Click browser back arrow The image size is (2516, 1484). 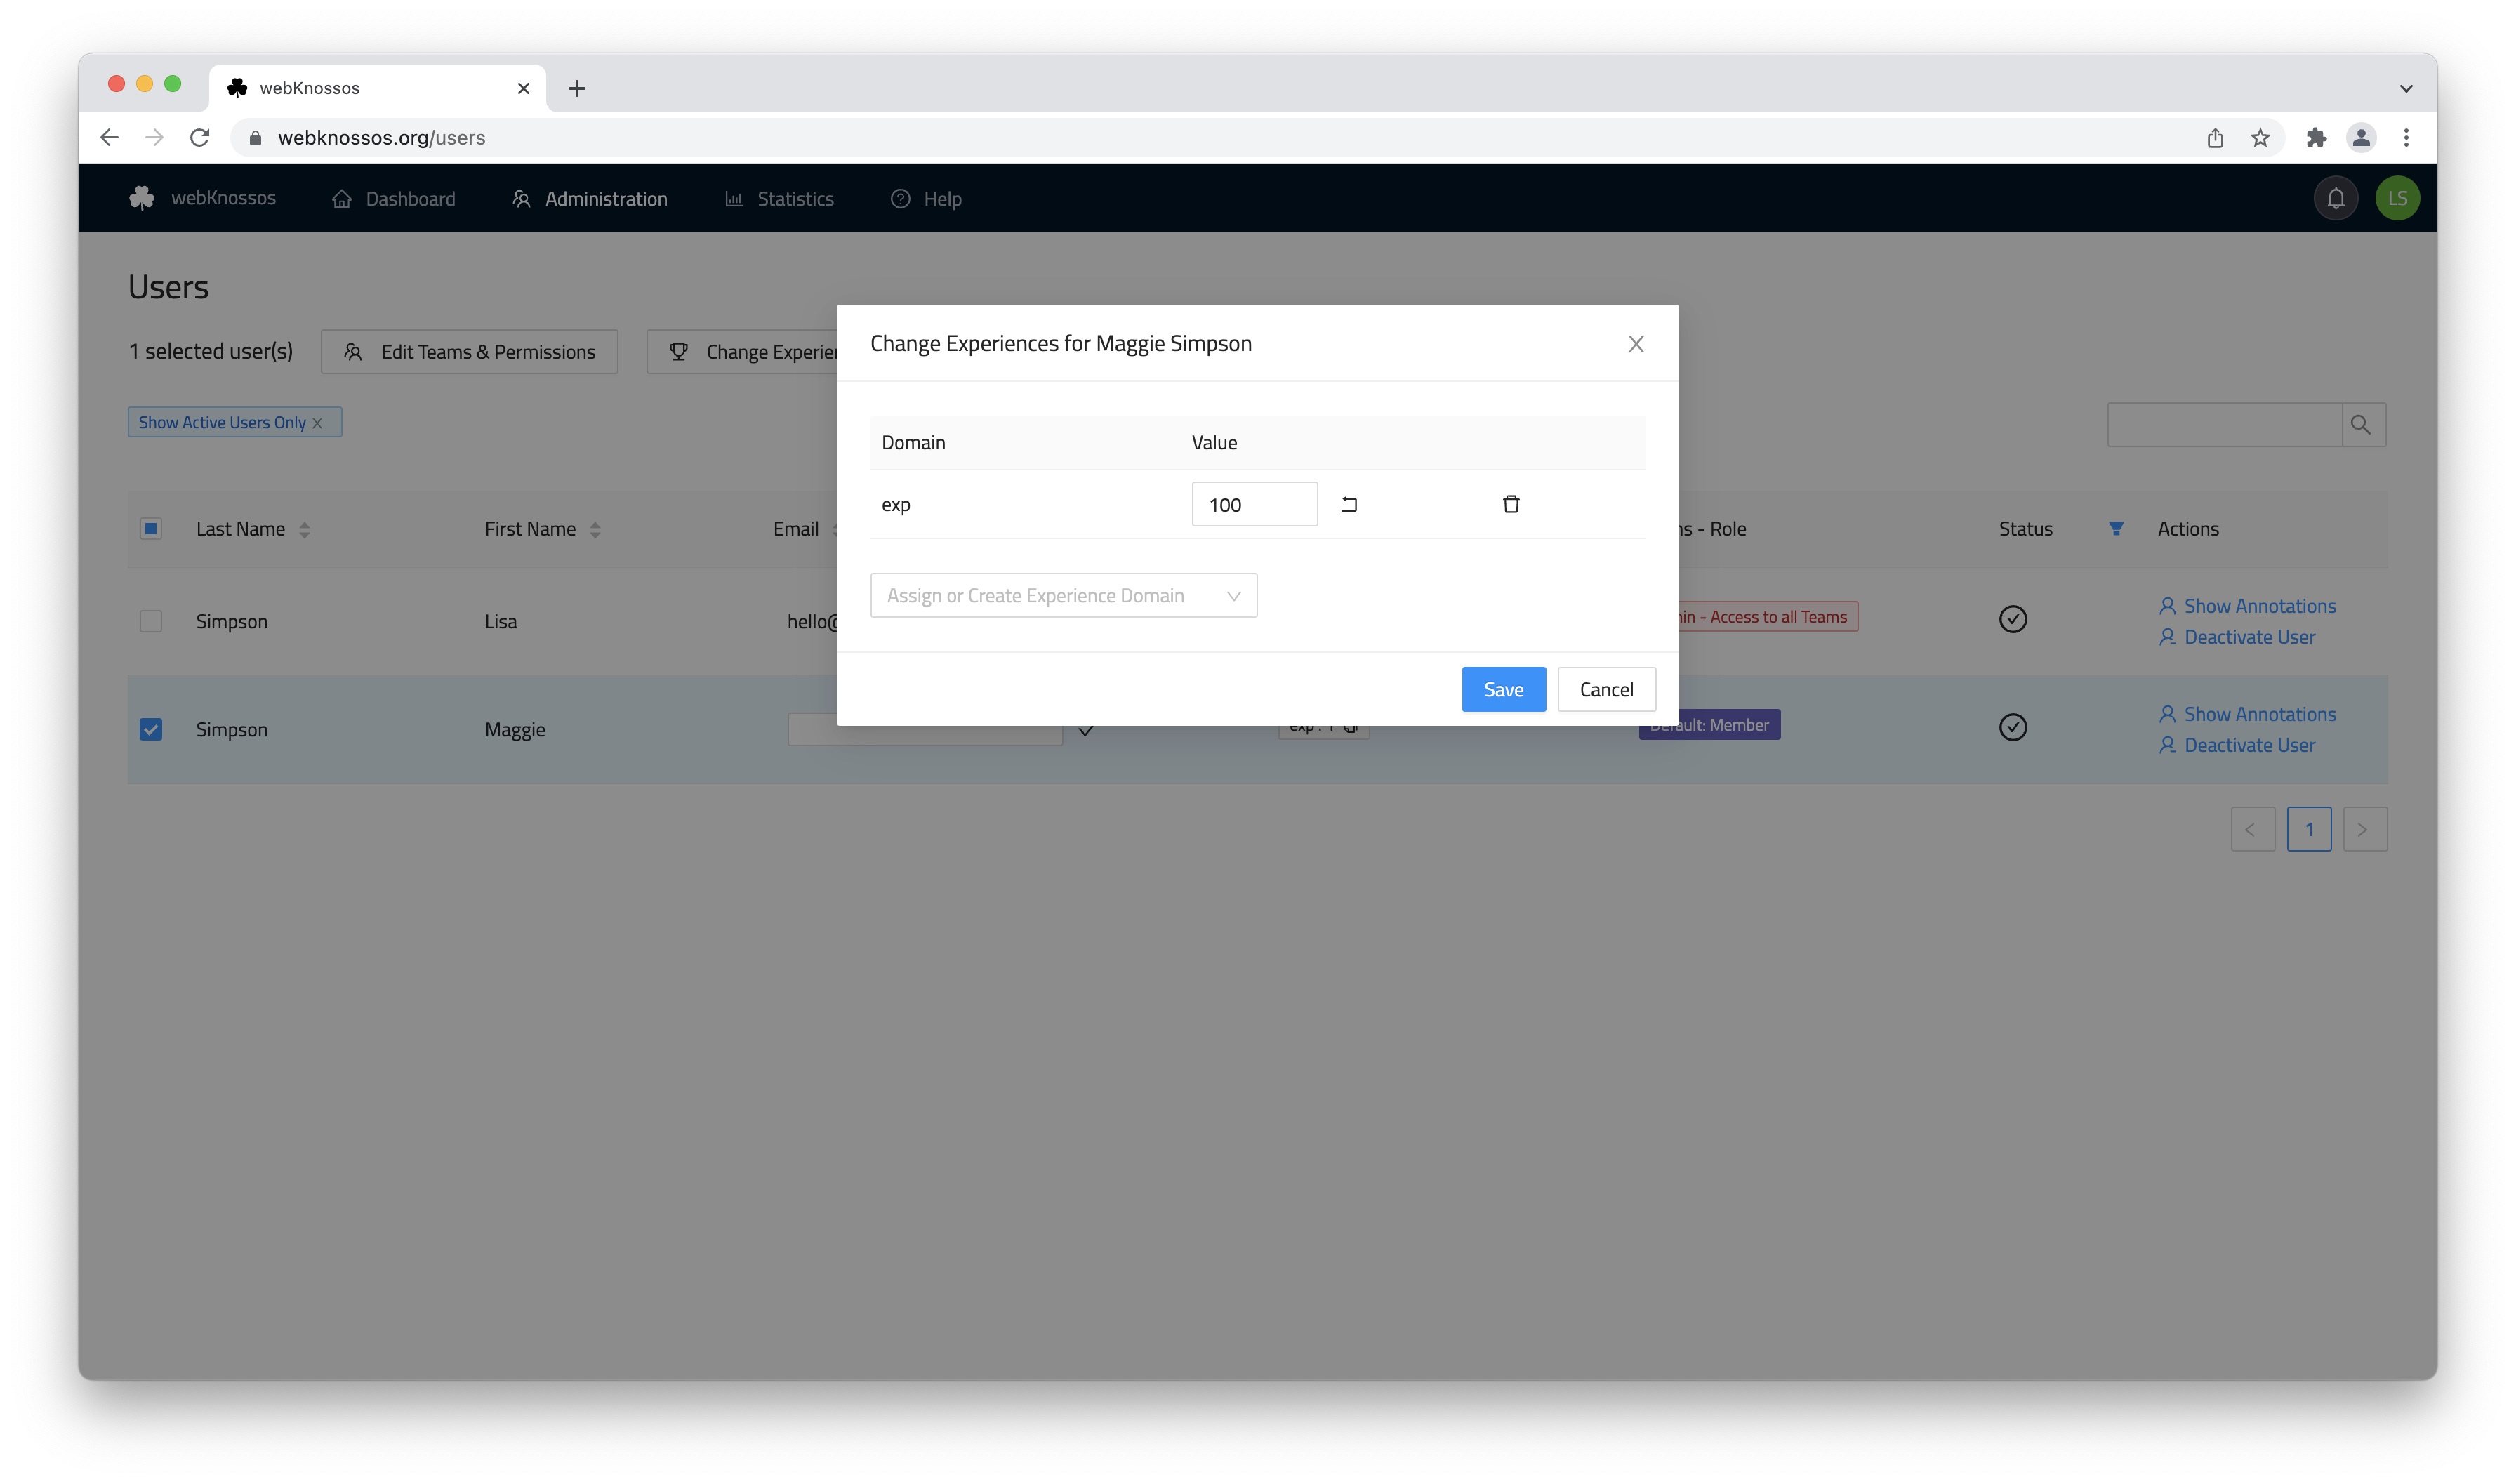(110, 138)
